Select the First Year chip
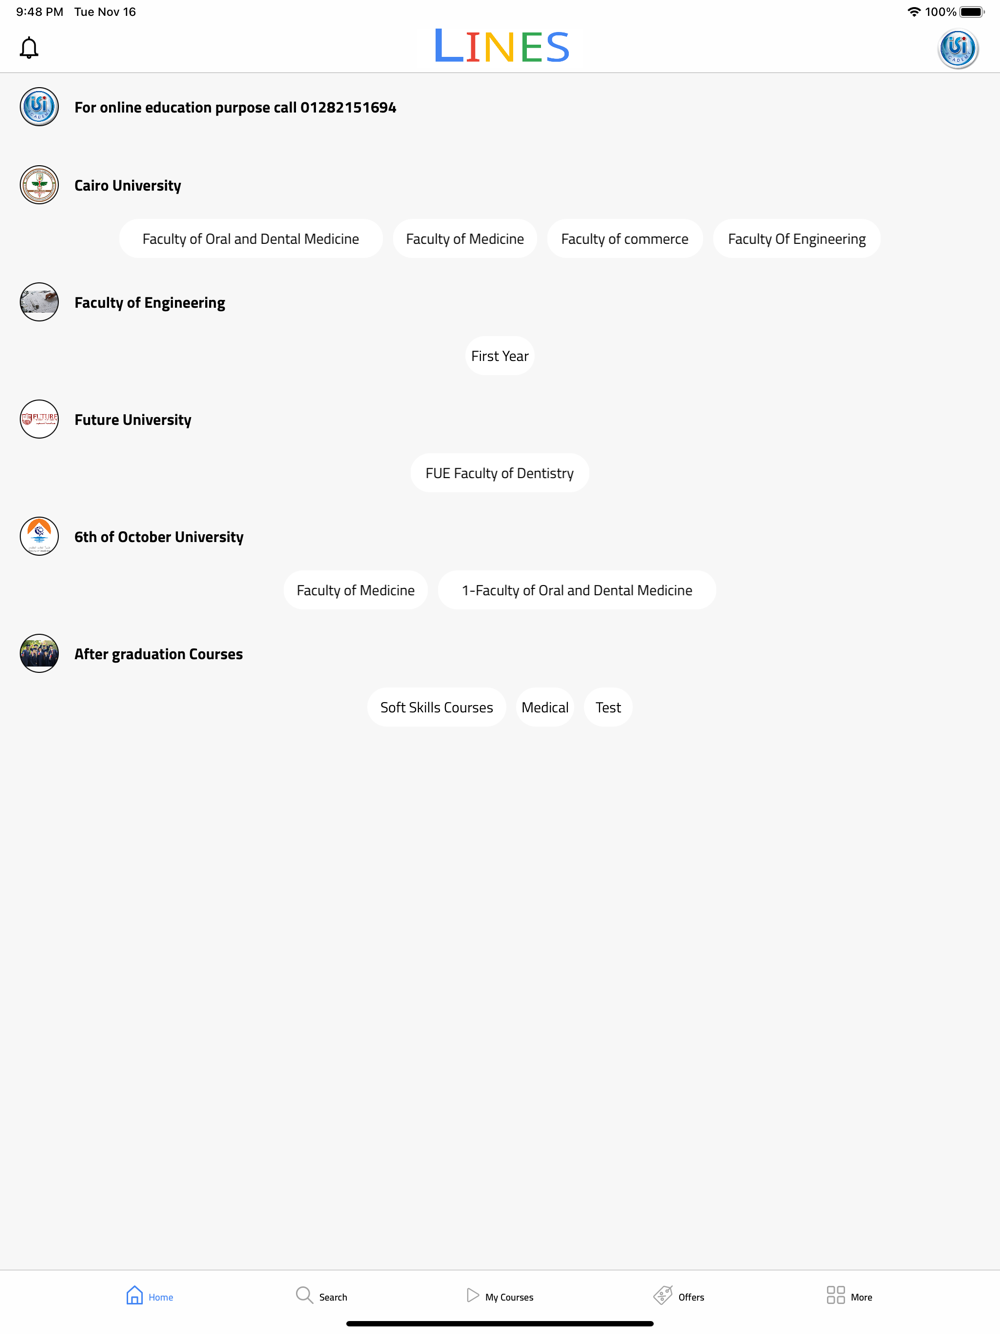1000x1334 pixels. pyautogui.click(x=500, y=356)
